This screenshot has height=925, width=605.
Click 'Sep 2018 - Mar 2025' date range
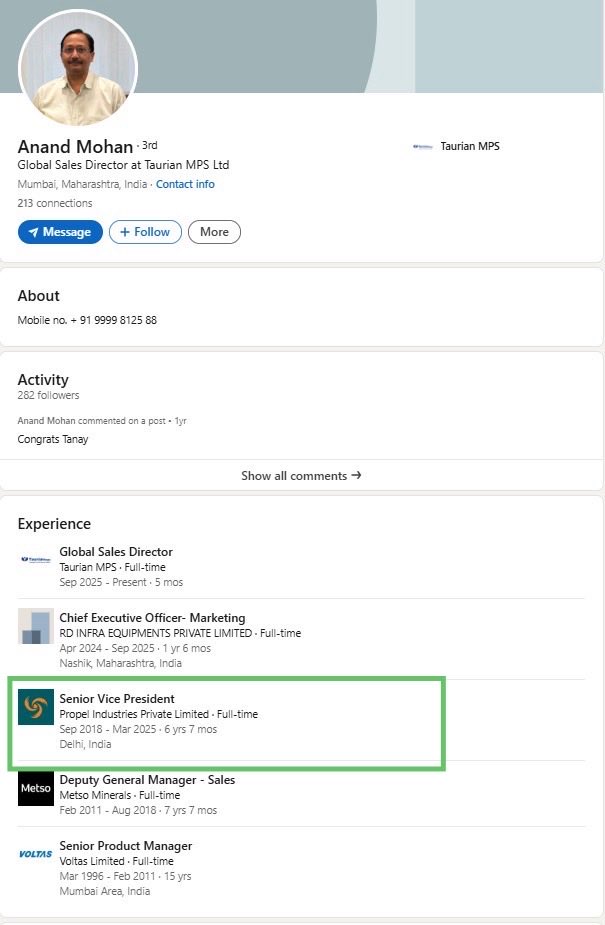pos(108,729)
